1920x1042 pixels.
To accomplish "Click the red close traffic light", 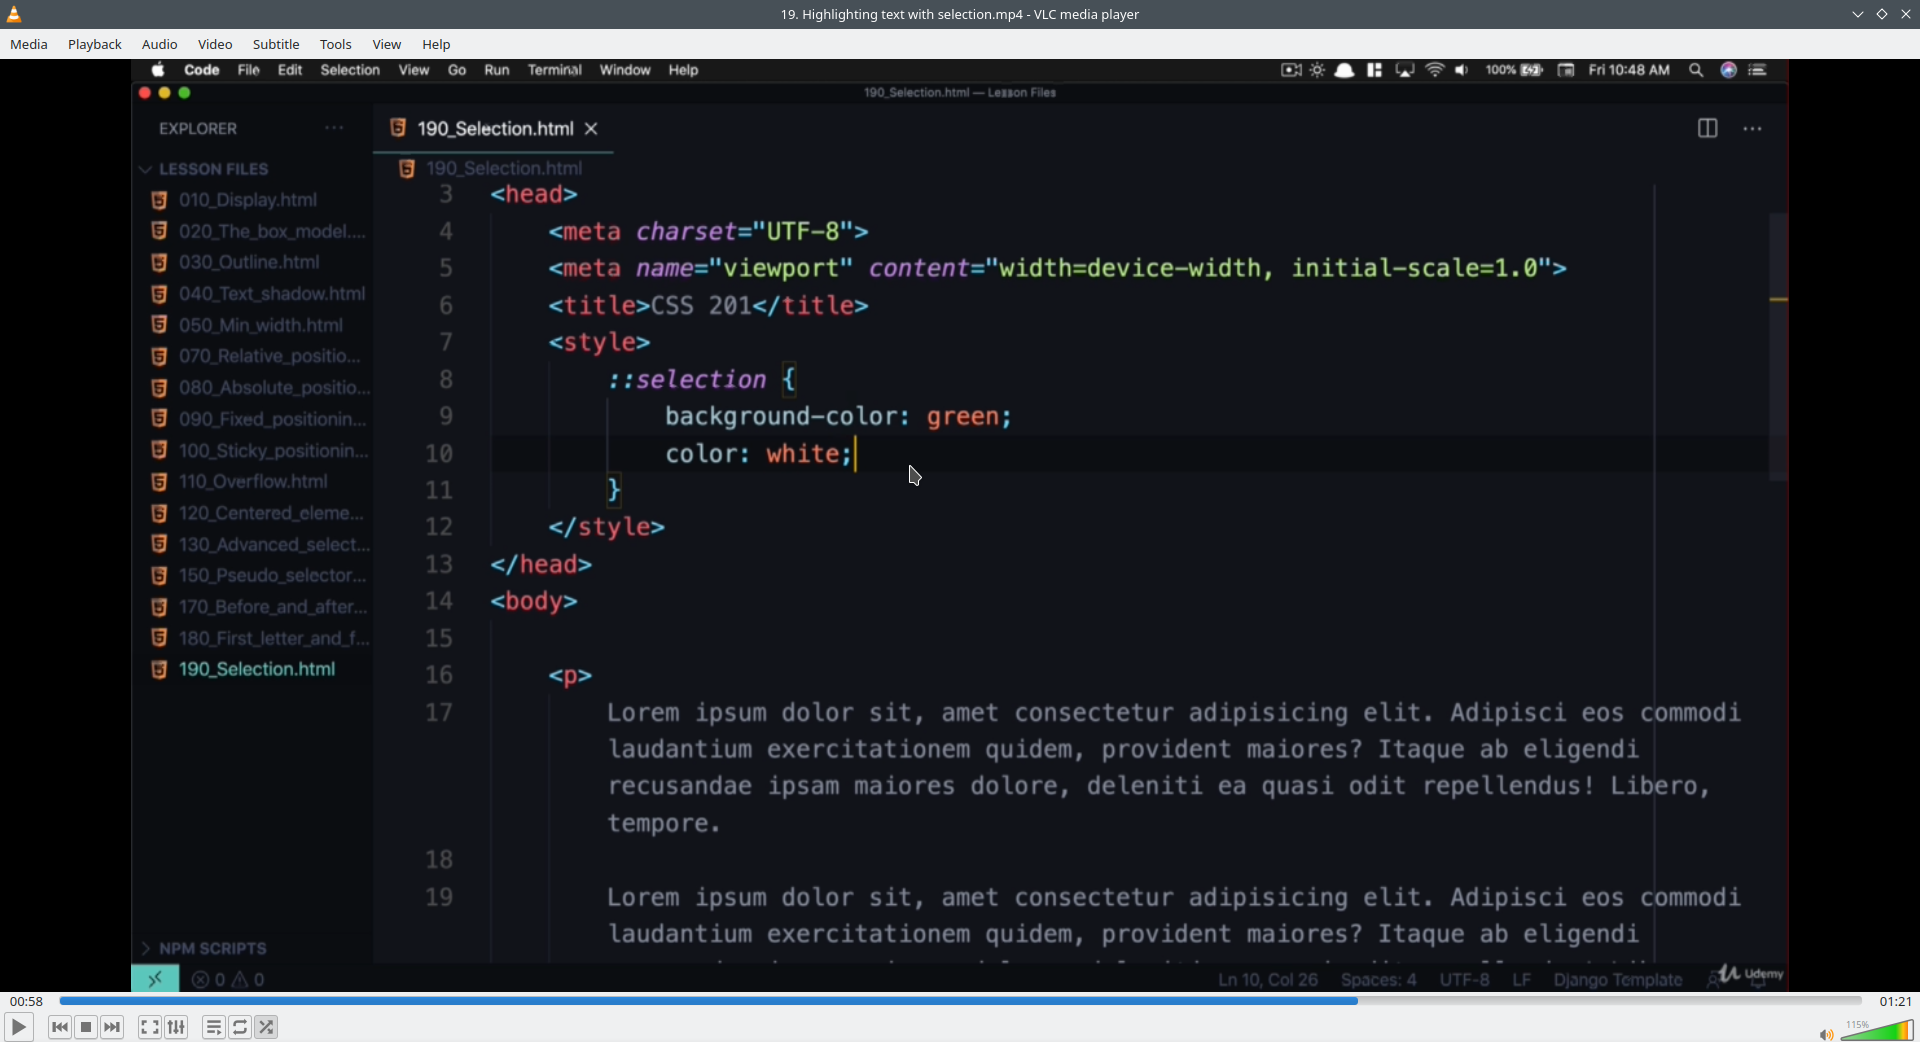I will click(144, 93).
